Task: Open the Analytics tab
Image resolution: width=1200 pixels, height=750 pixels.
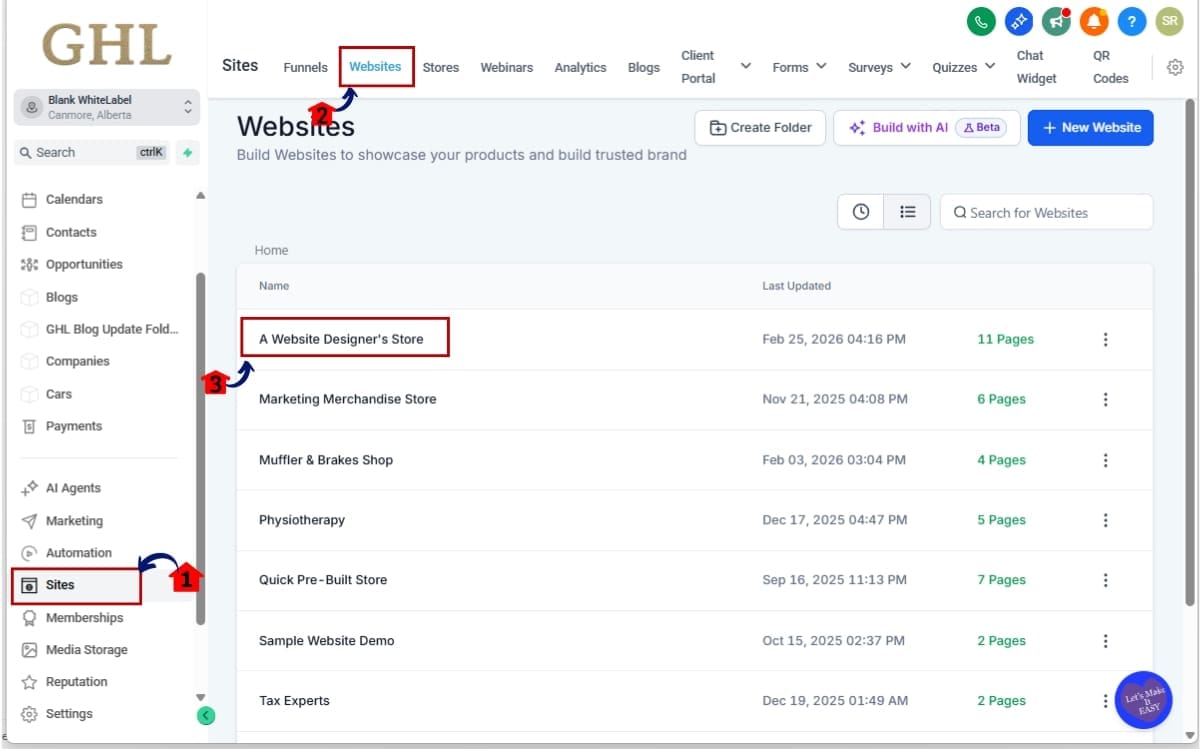Action: point(580,67)
